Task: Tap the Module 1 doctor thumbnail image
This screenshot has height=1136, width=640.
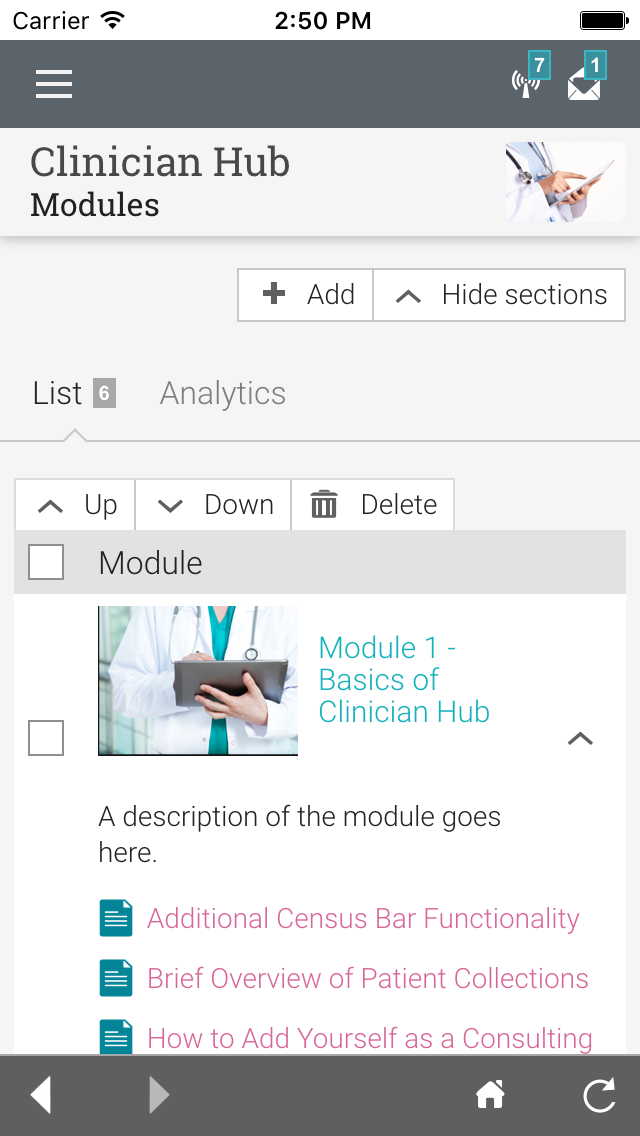Action: [198, 680]
